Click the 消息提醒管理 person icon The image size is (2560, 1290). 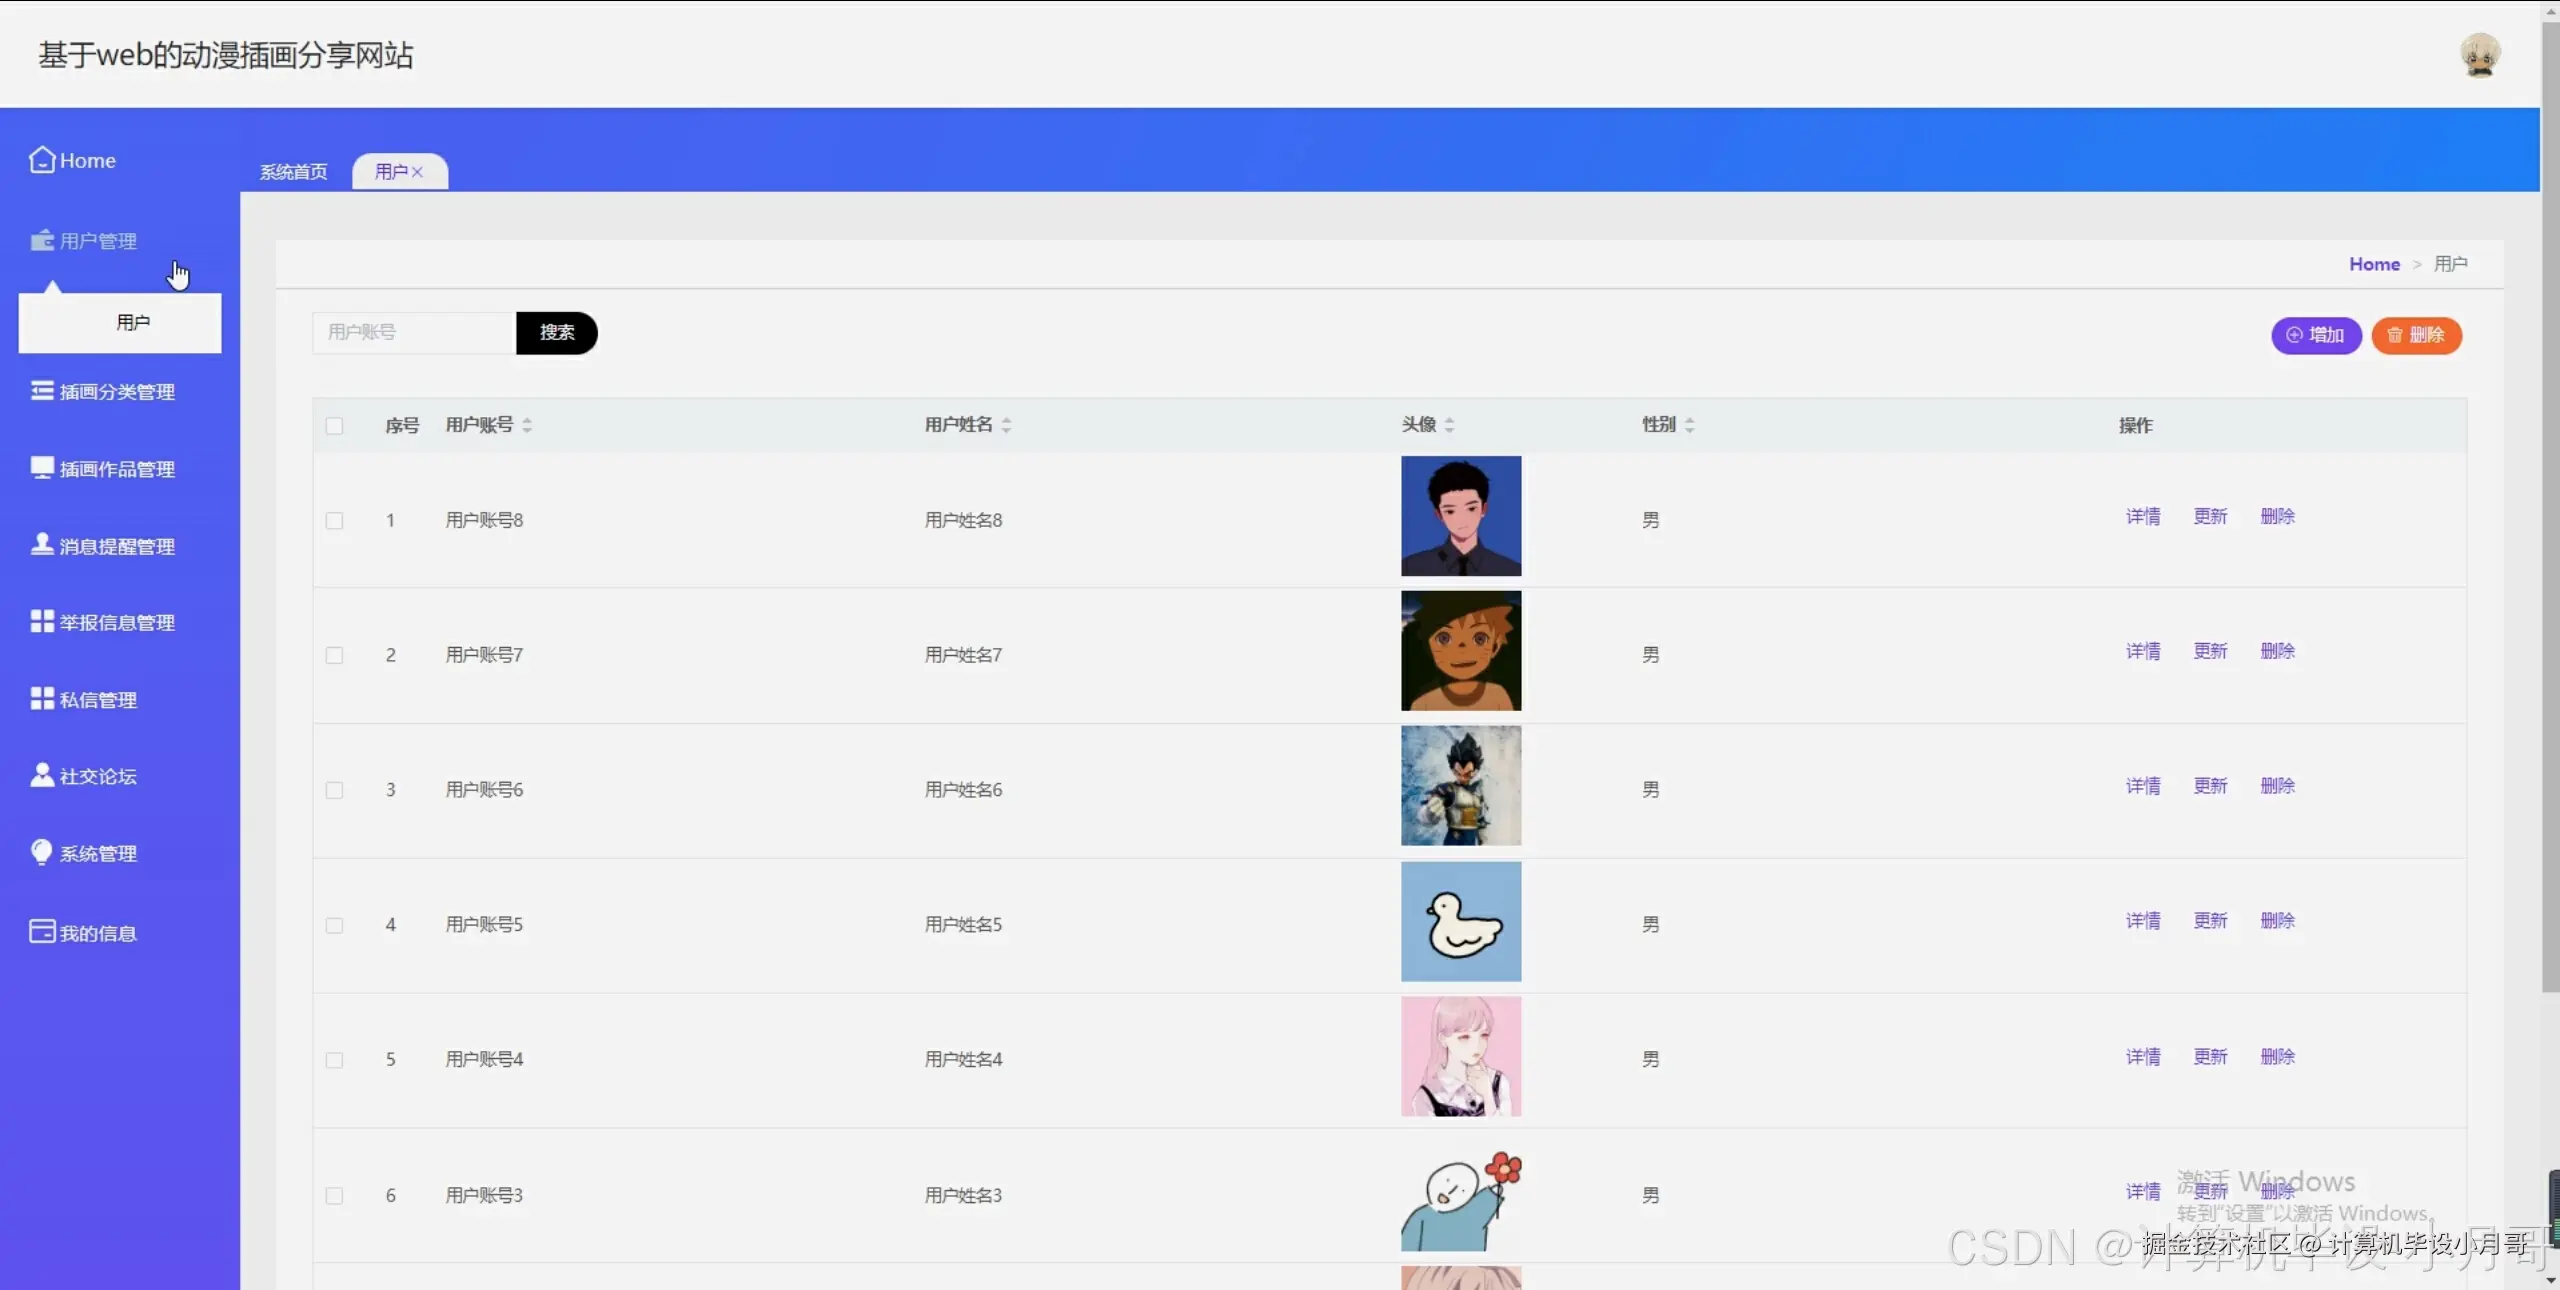point(42,545)
